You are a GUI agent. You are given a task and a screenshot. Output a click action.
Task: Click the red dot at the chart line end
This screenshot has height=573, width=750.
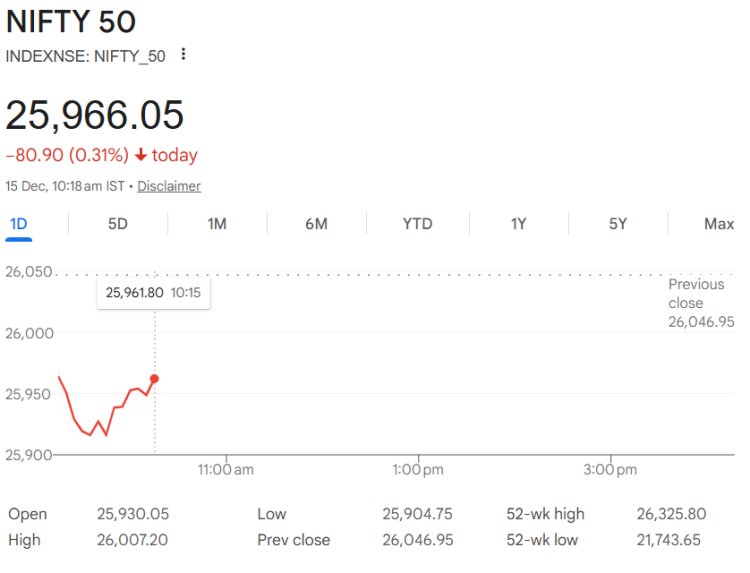[154, 378]
